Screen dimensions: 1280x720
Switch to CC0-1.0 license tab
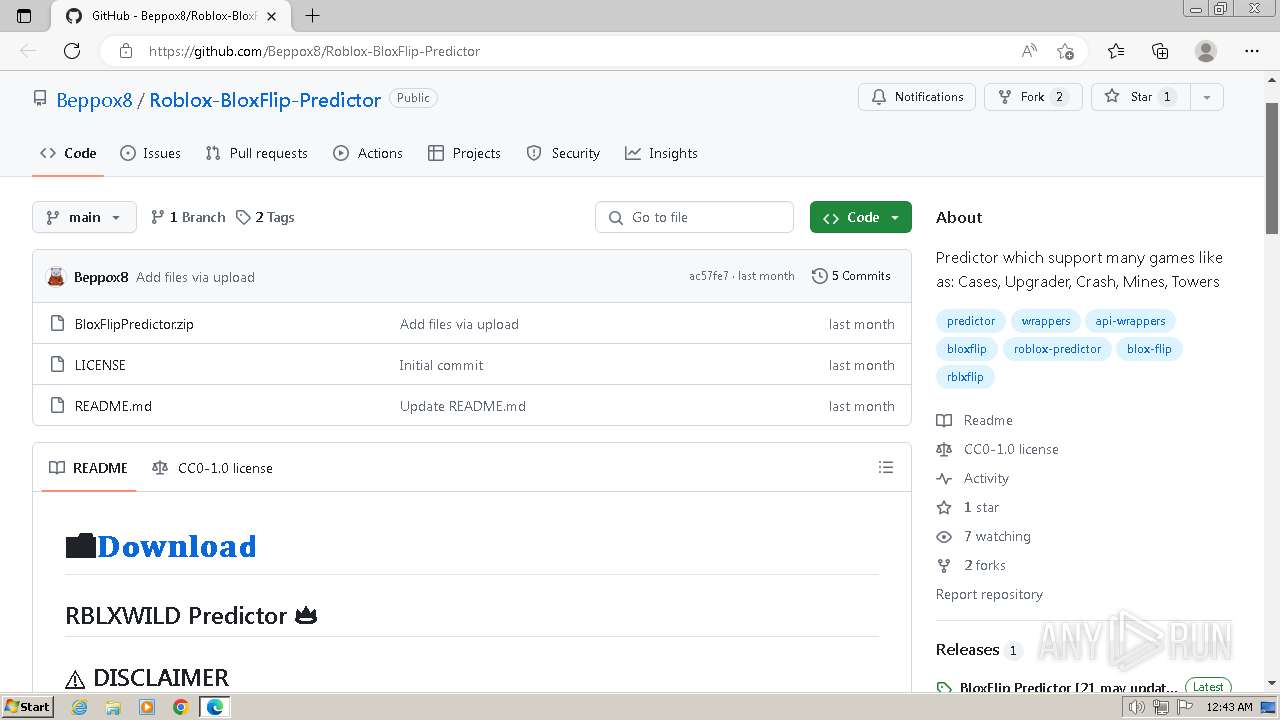[x=212, y=468]
